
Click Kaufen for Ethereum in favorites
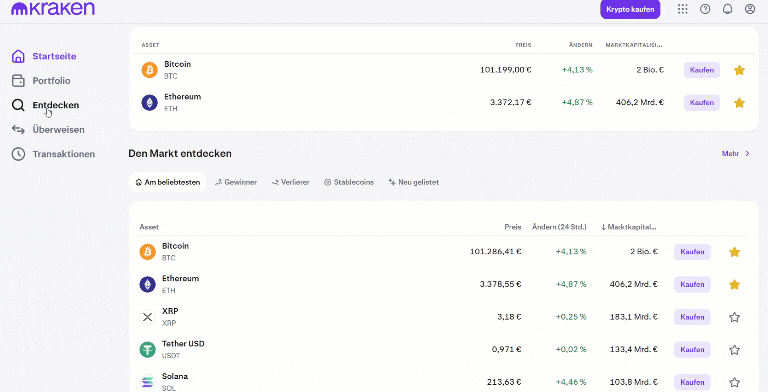tap(702, 102)
